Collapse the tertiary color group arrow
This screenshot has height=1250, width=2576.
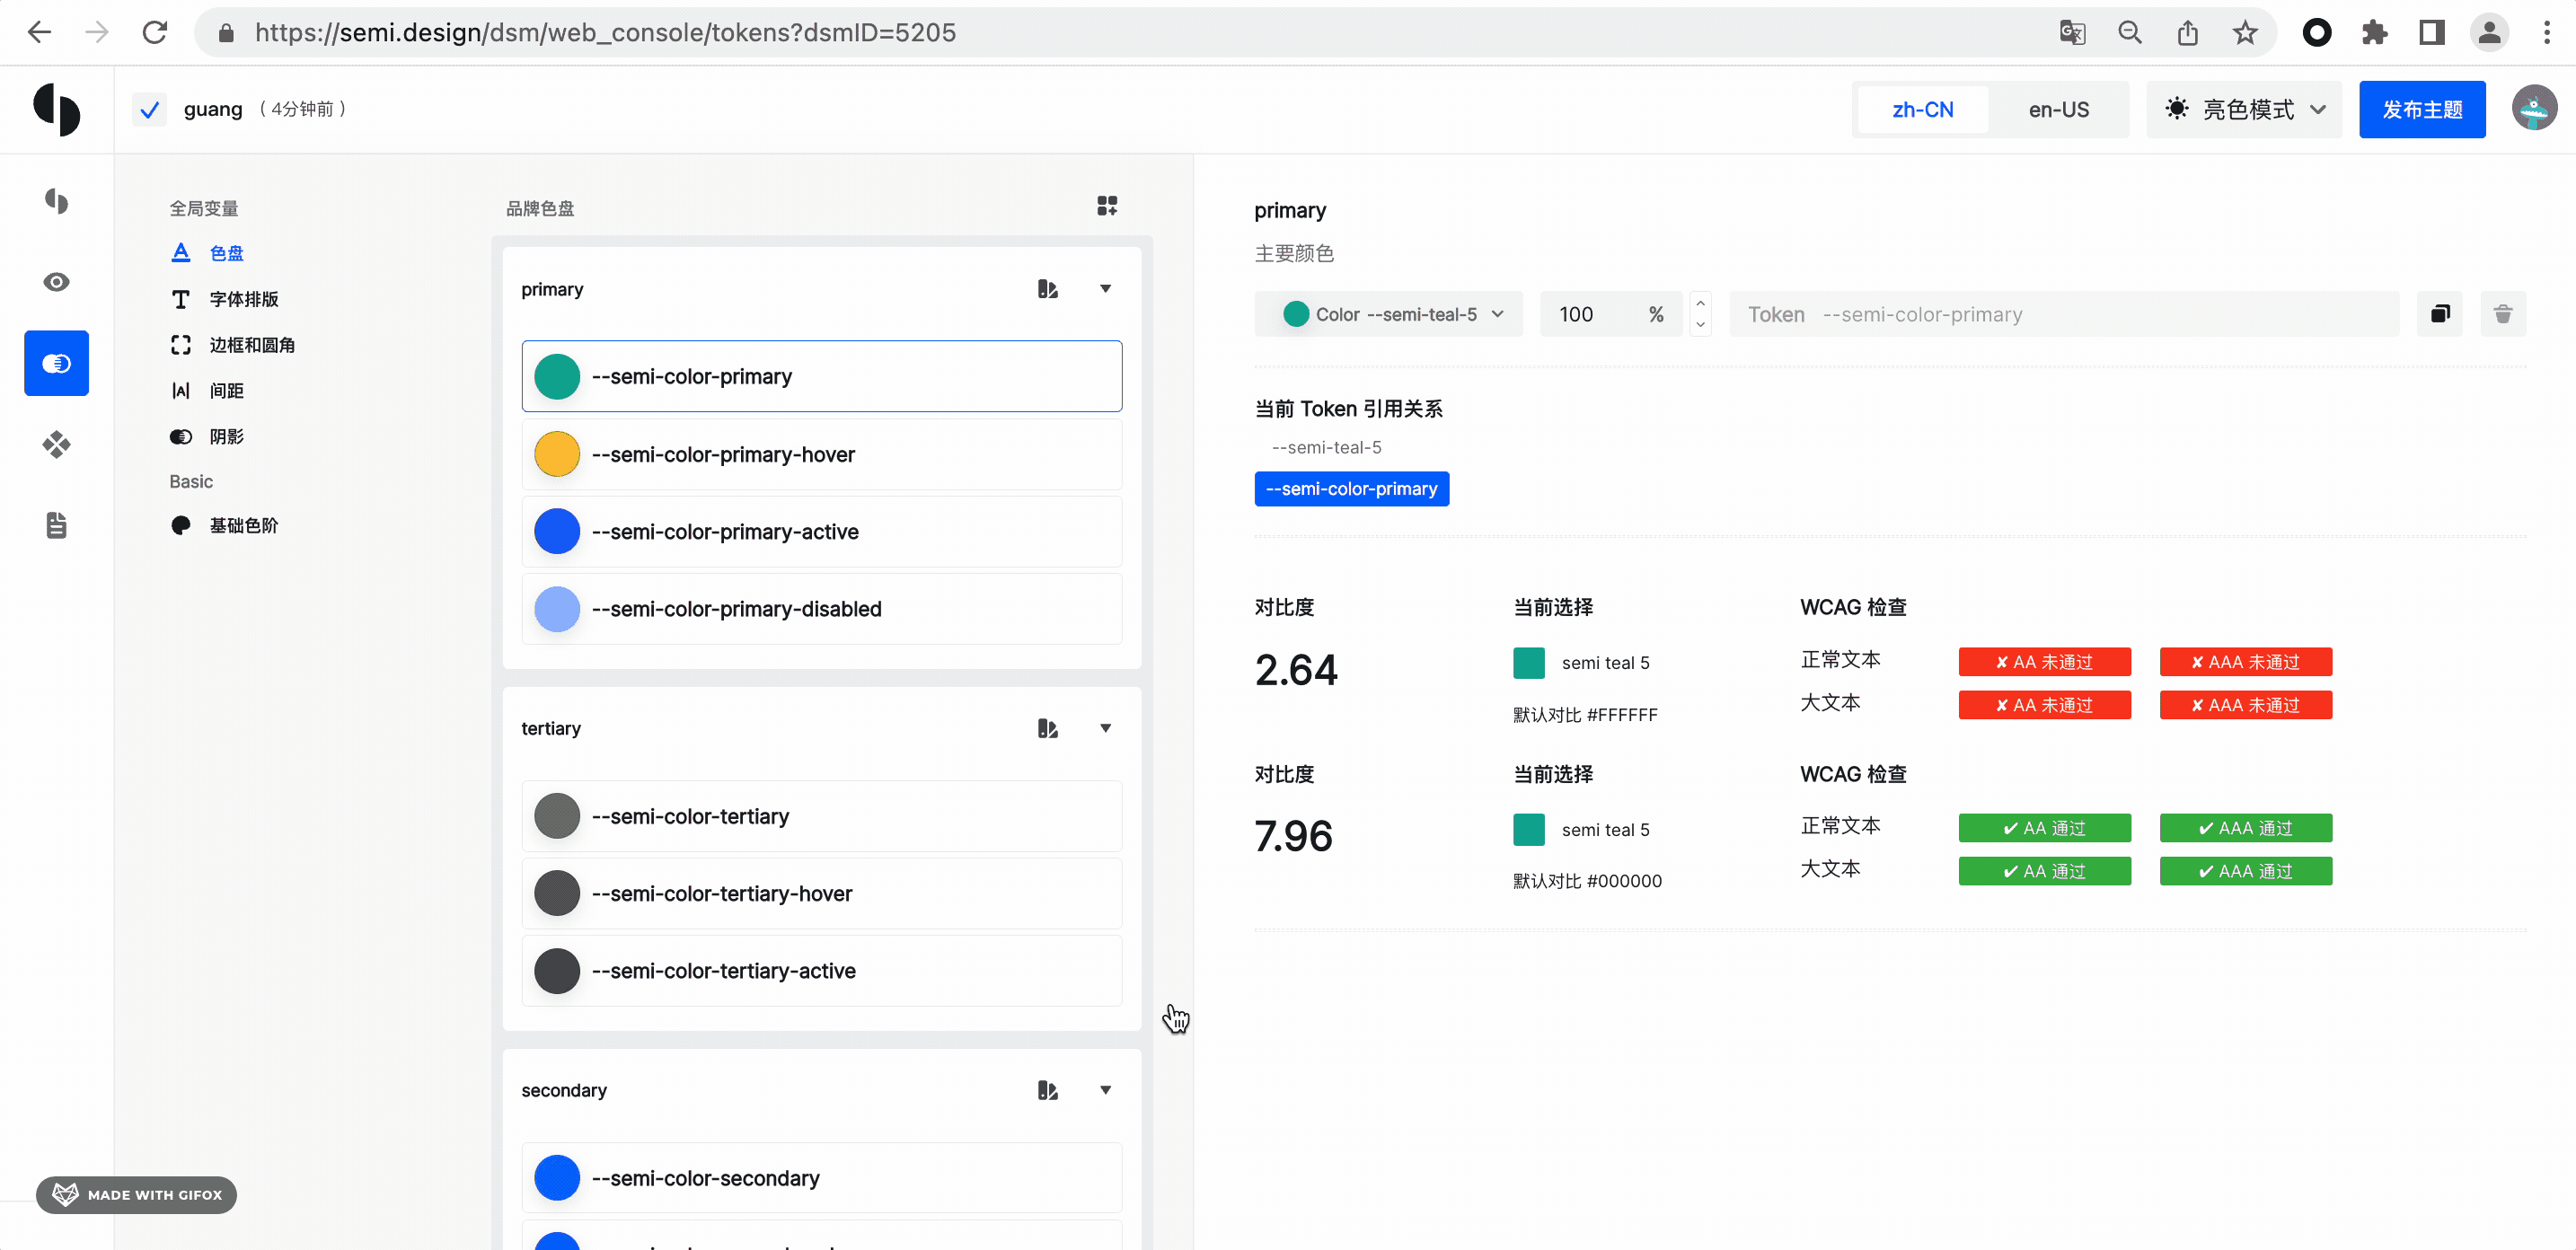click(1105, 728)
